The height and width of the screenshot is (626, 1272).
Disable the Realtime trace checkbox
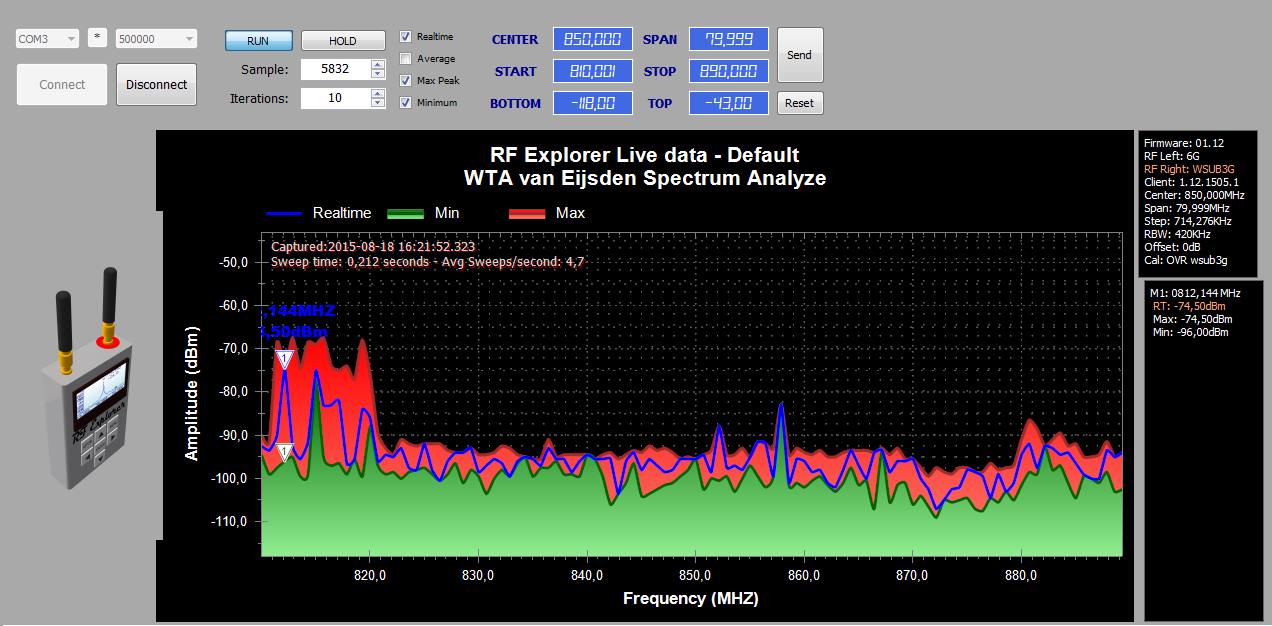click(x=405, y=37)
